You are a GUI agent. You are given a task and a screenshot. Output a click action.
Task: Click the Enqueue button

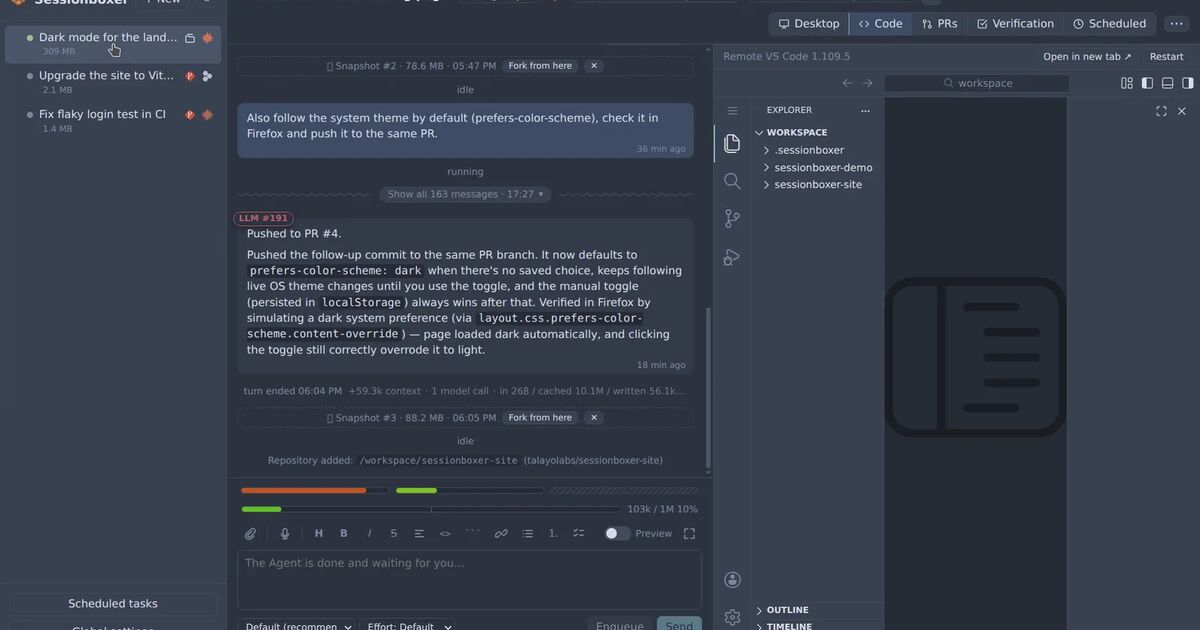pyautogui.click(x=620, y=624)
